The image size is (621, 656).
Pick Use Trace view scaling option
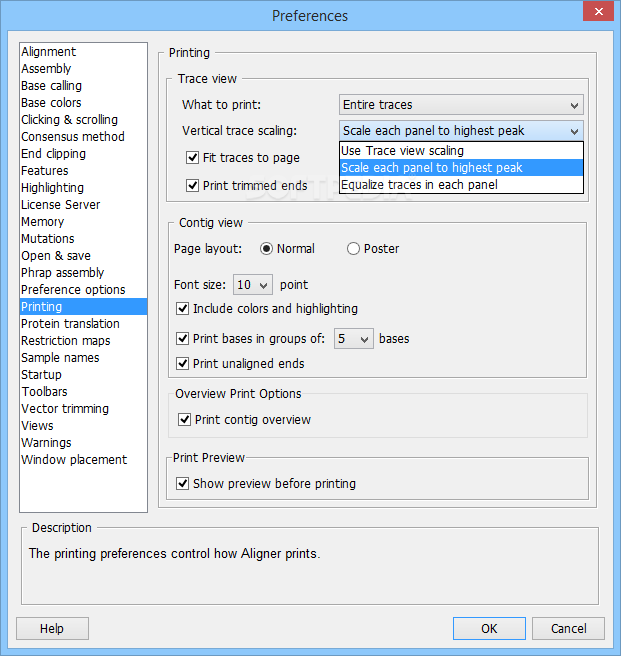point(461,151)
